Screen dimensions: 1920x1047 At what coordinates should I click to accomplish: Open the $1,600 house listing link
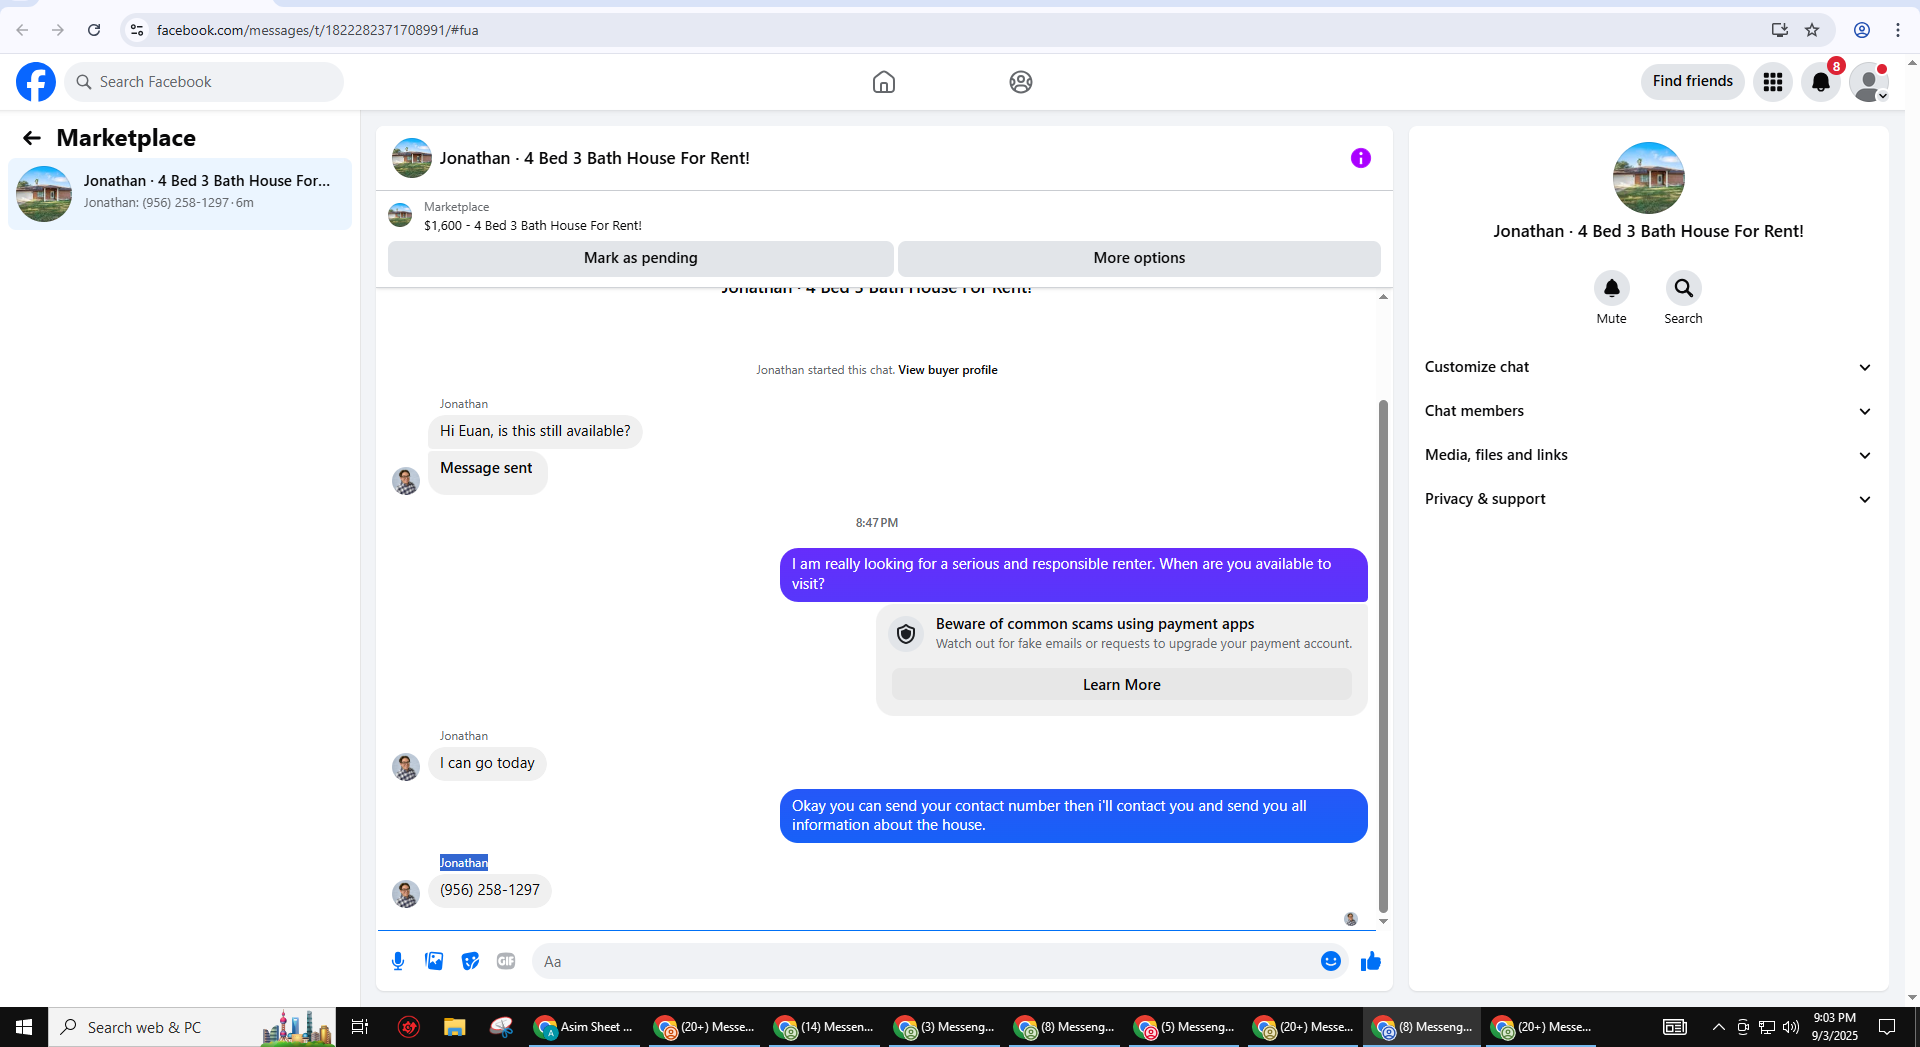pos(533,226)
